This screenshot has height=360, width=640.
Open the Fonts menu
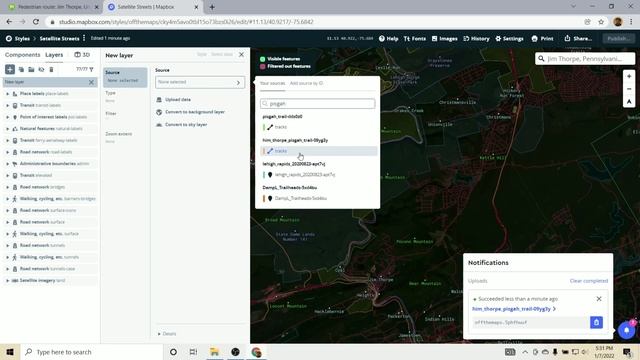pyautogui.click(x=415, y=38)
